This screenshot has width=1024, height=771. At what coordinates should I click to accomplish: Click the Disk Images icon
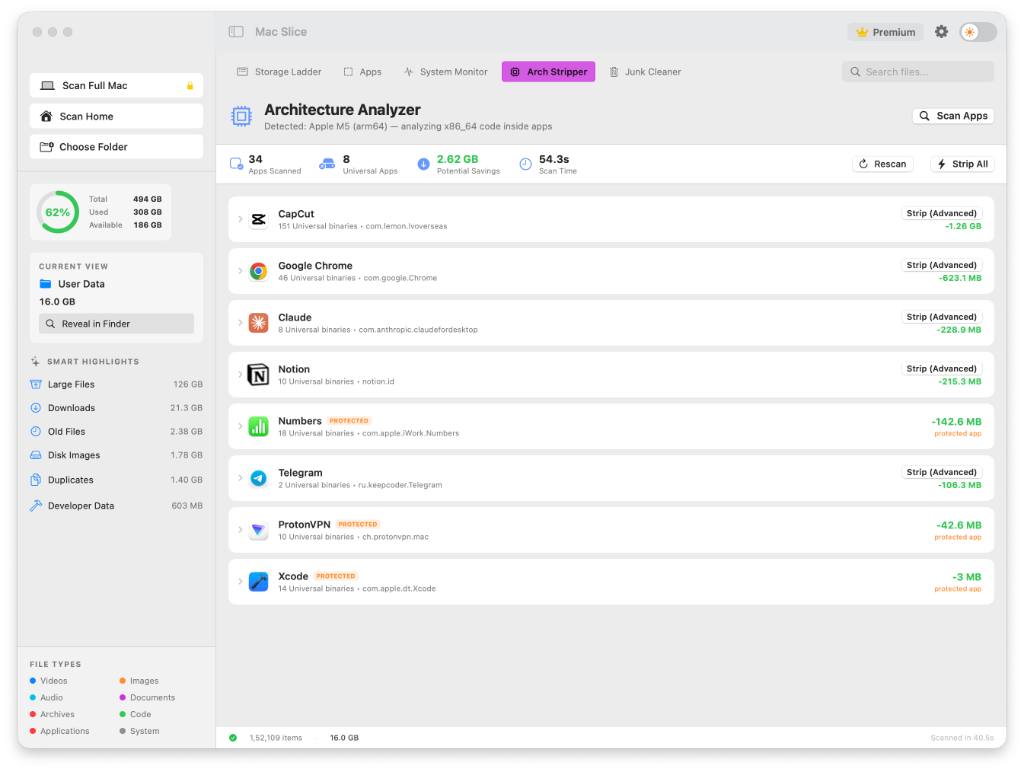click(x=36, y=455)
